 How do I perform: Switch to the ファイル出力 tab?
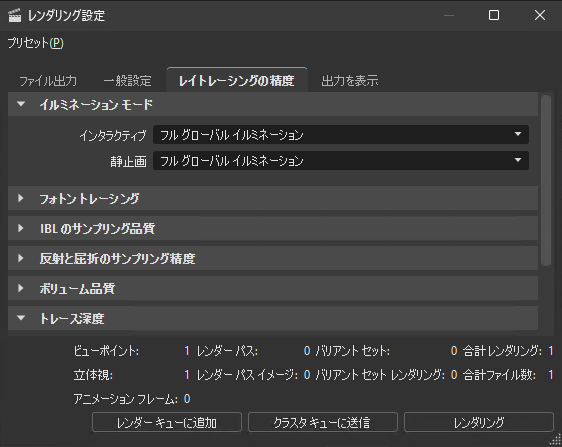48,81
